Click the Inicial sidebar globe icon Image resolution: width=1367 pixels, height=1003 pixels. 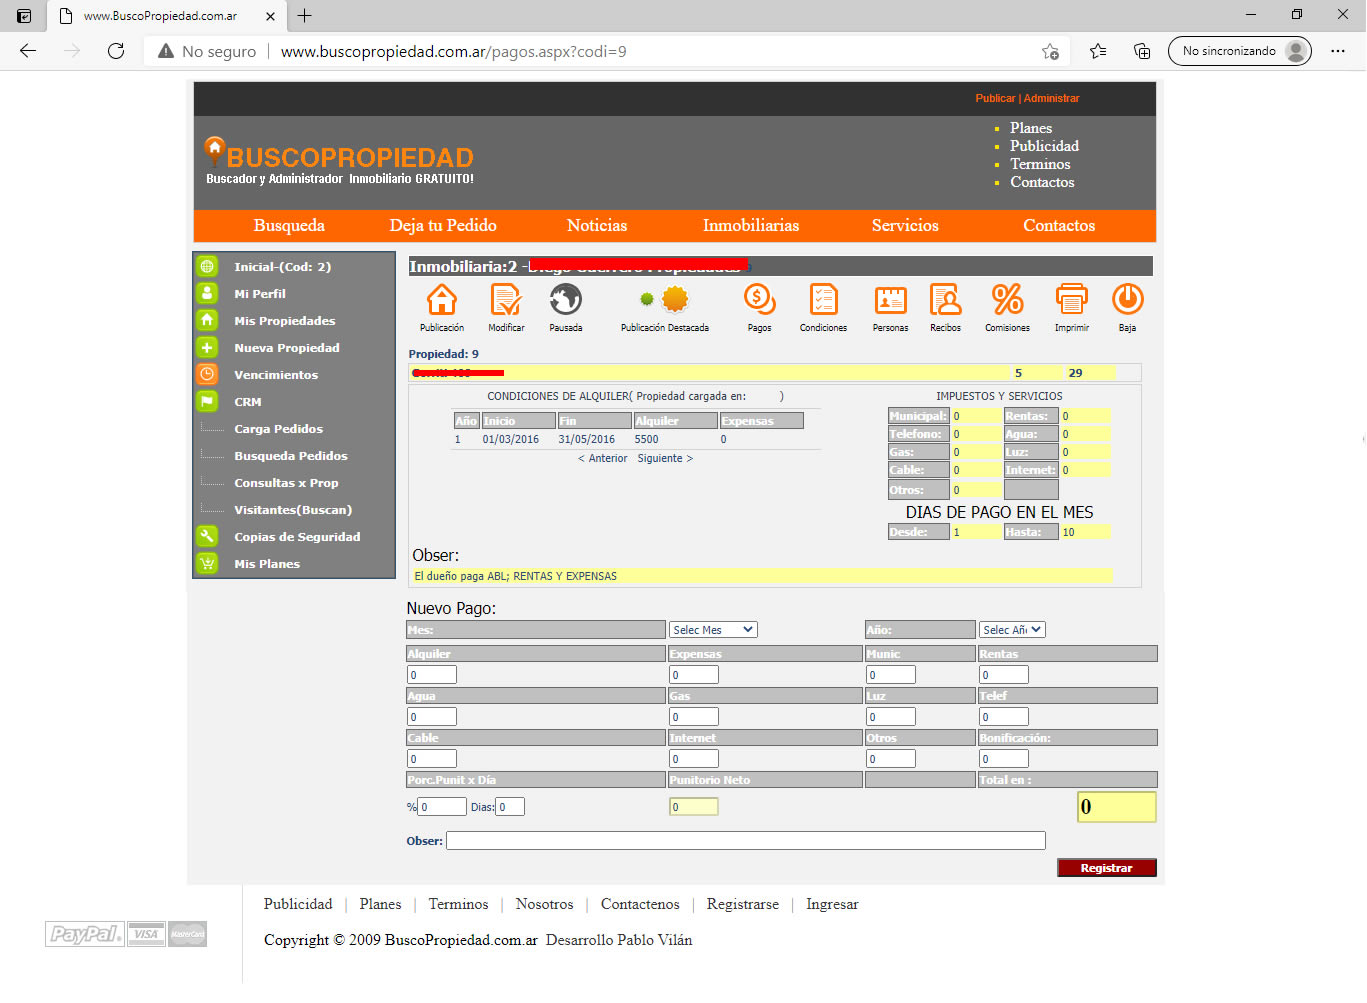(207, 266)
